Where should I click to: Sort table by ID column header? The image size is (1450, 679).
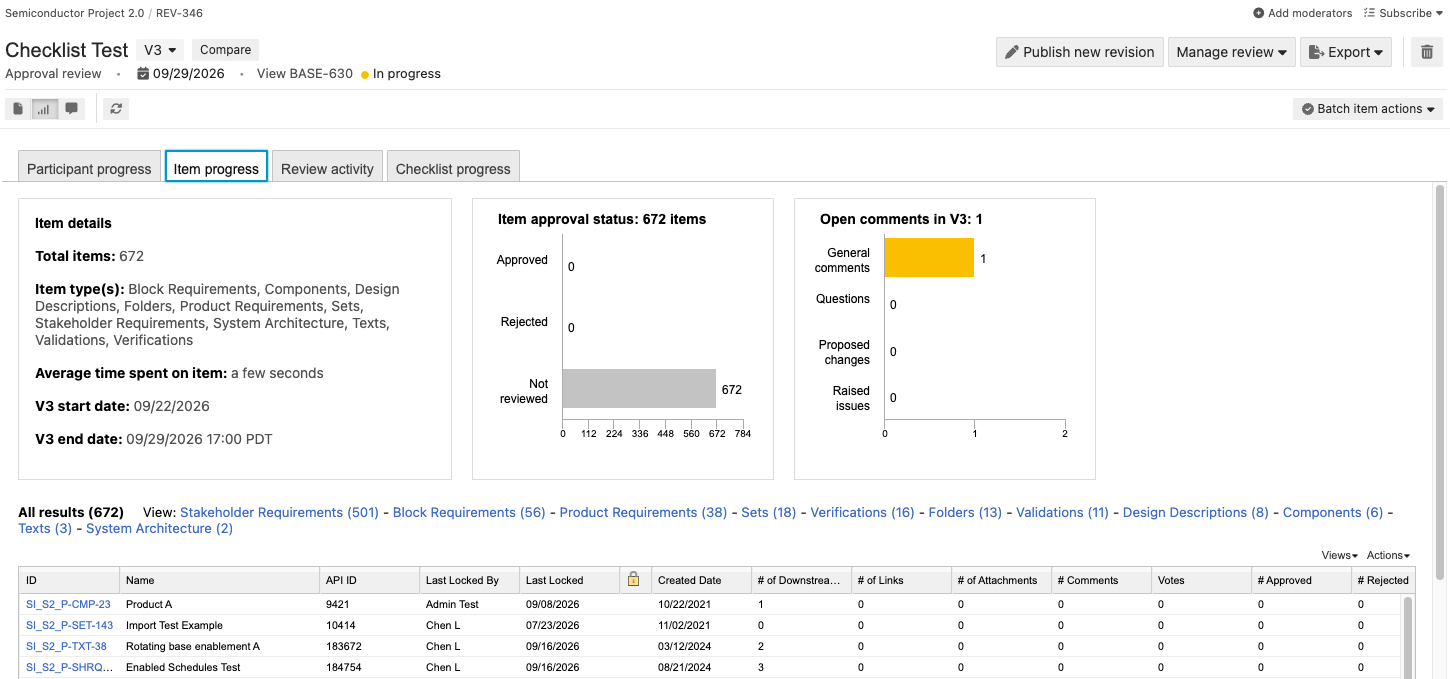[69, 580]
